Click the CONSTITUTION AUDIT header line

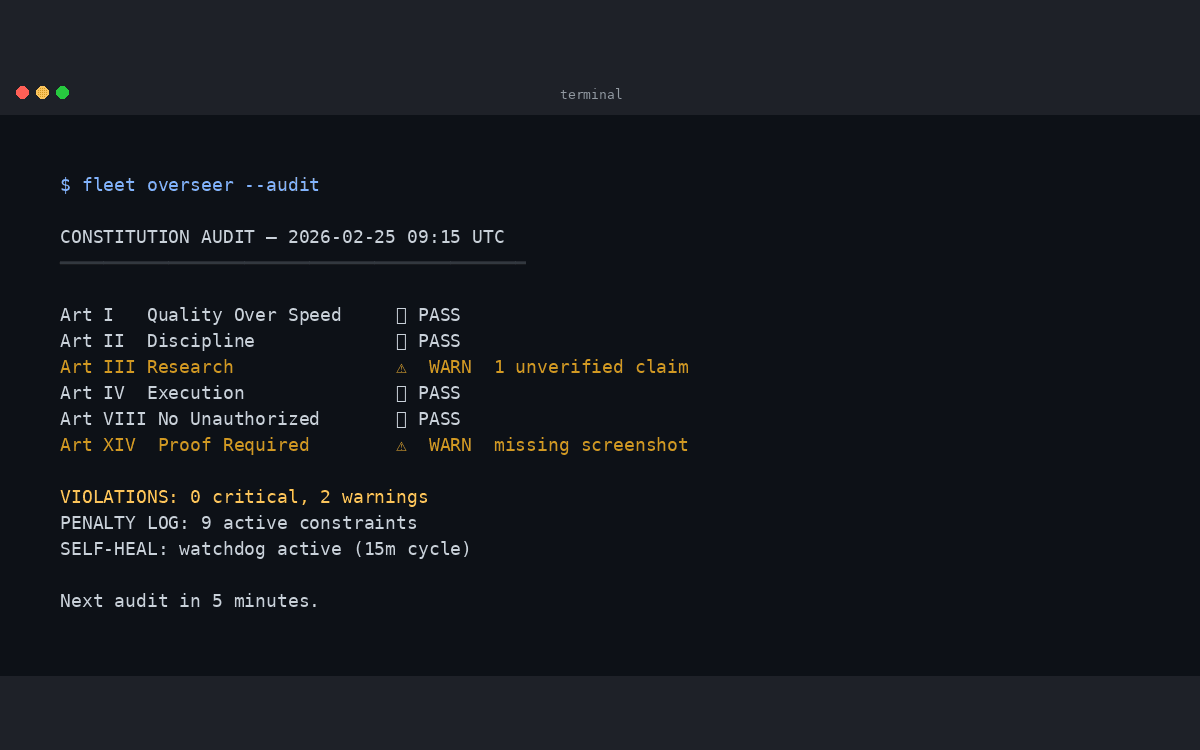282,237
